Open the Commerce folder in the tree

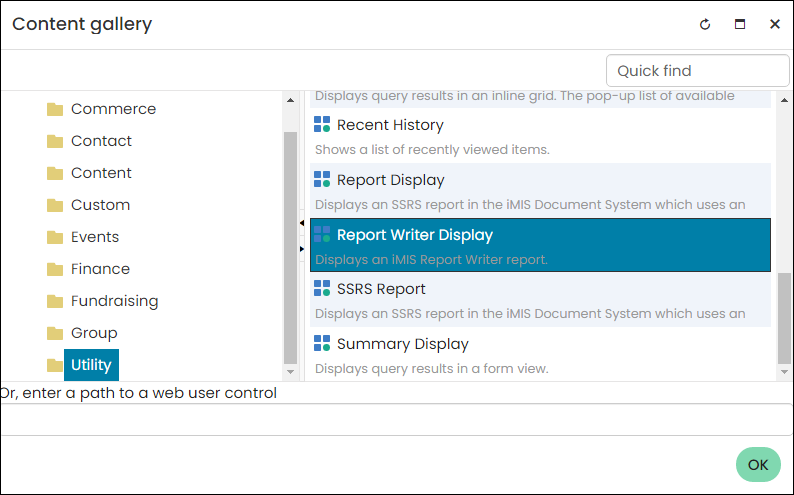[113, 109]
